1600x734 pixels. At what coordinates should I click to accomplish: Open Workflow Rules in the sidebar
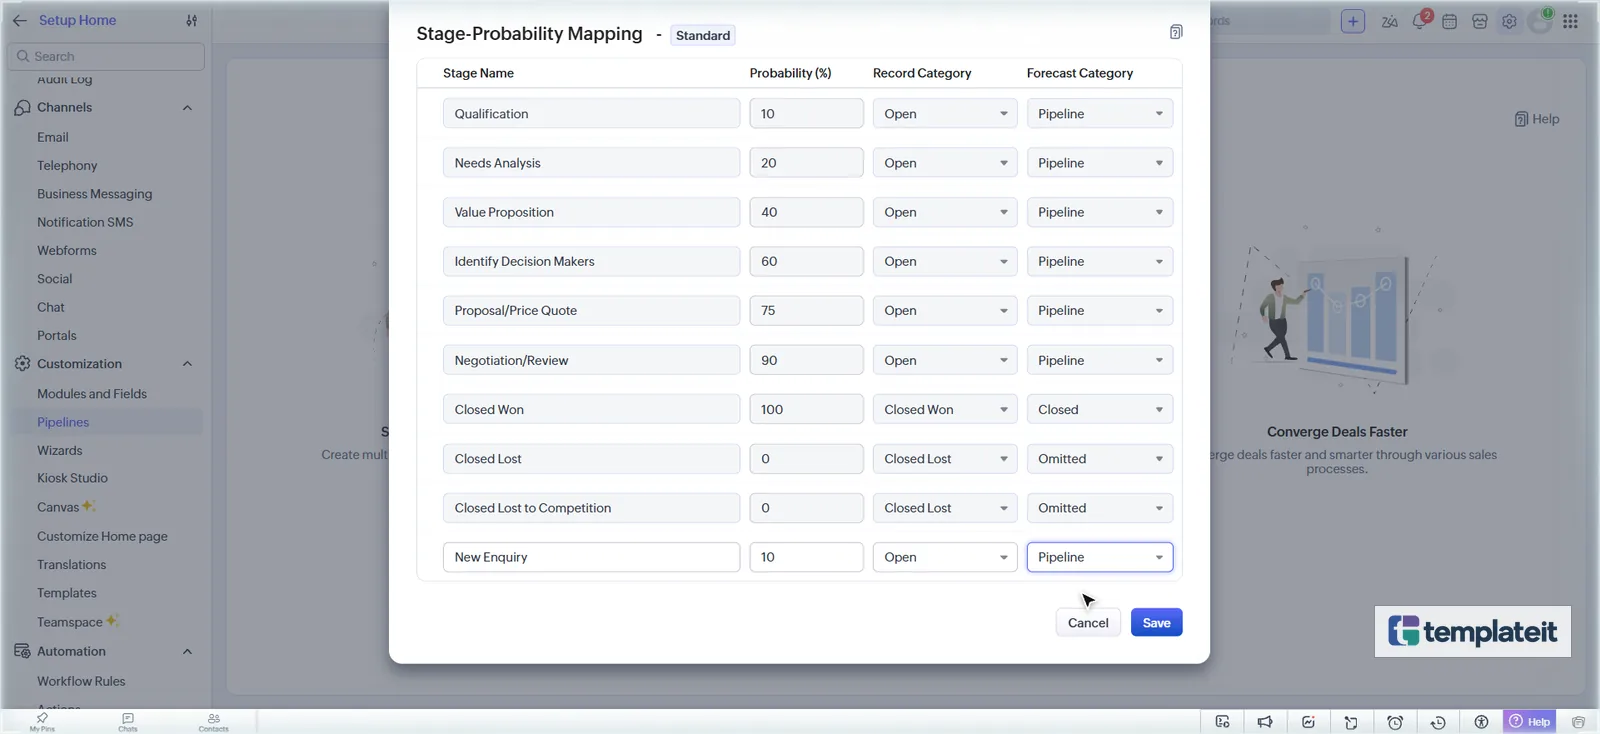tap(81, 681)
